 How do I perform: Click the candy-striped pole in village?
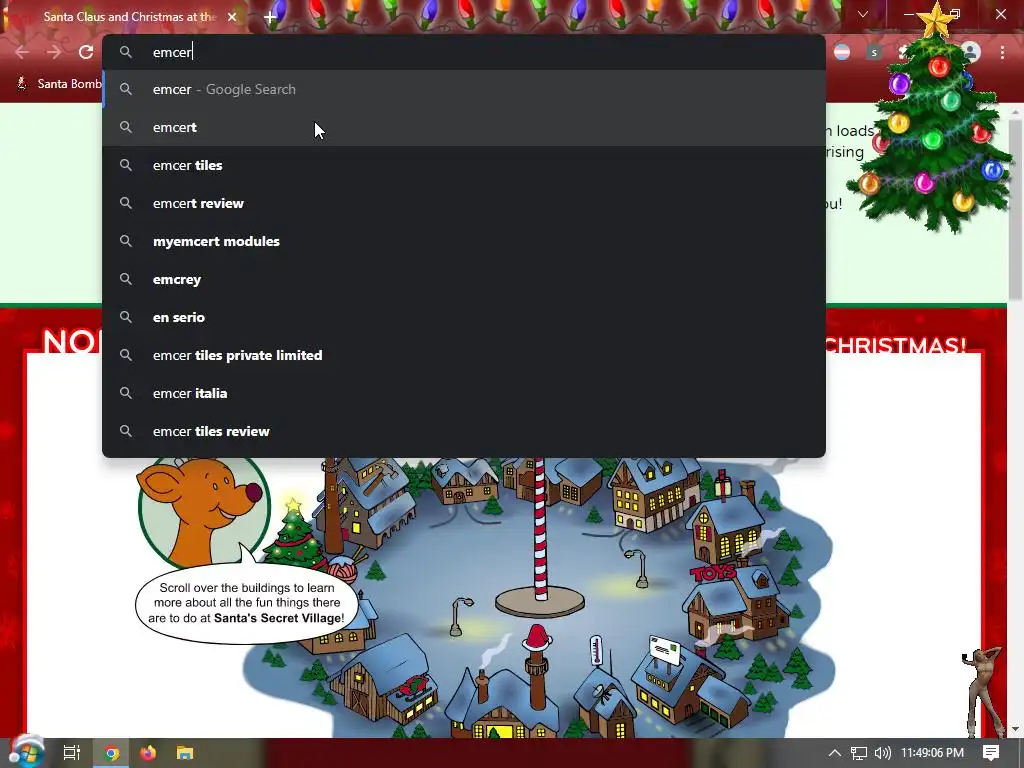coord(540,529)
